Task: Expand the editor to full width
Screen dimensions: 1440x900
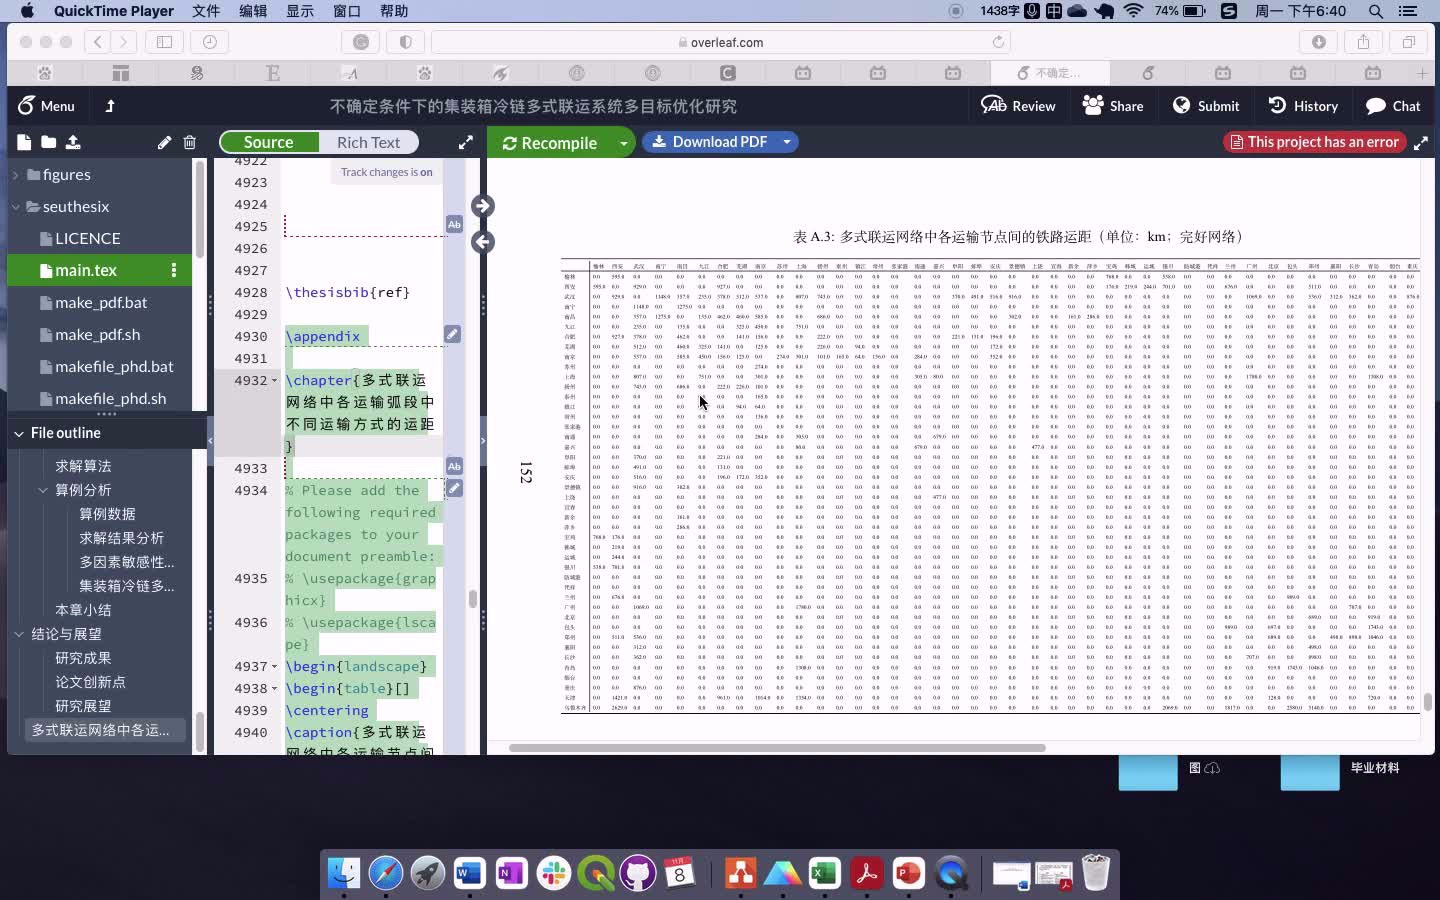Action: point(465,143)
